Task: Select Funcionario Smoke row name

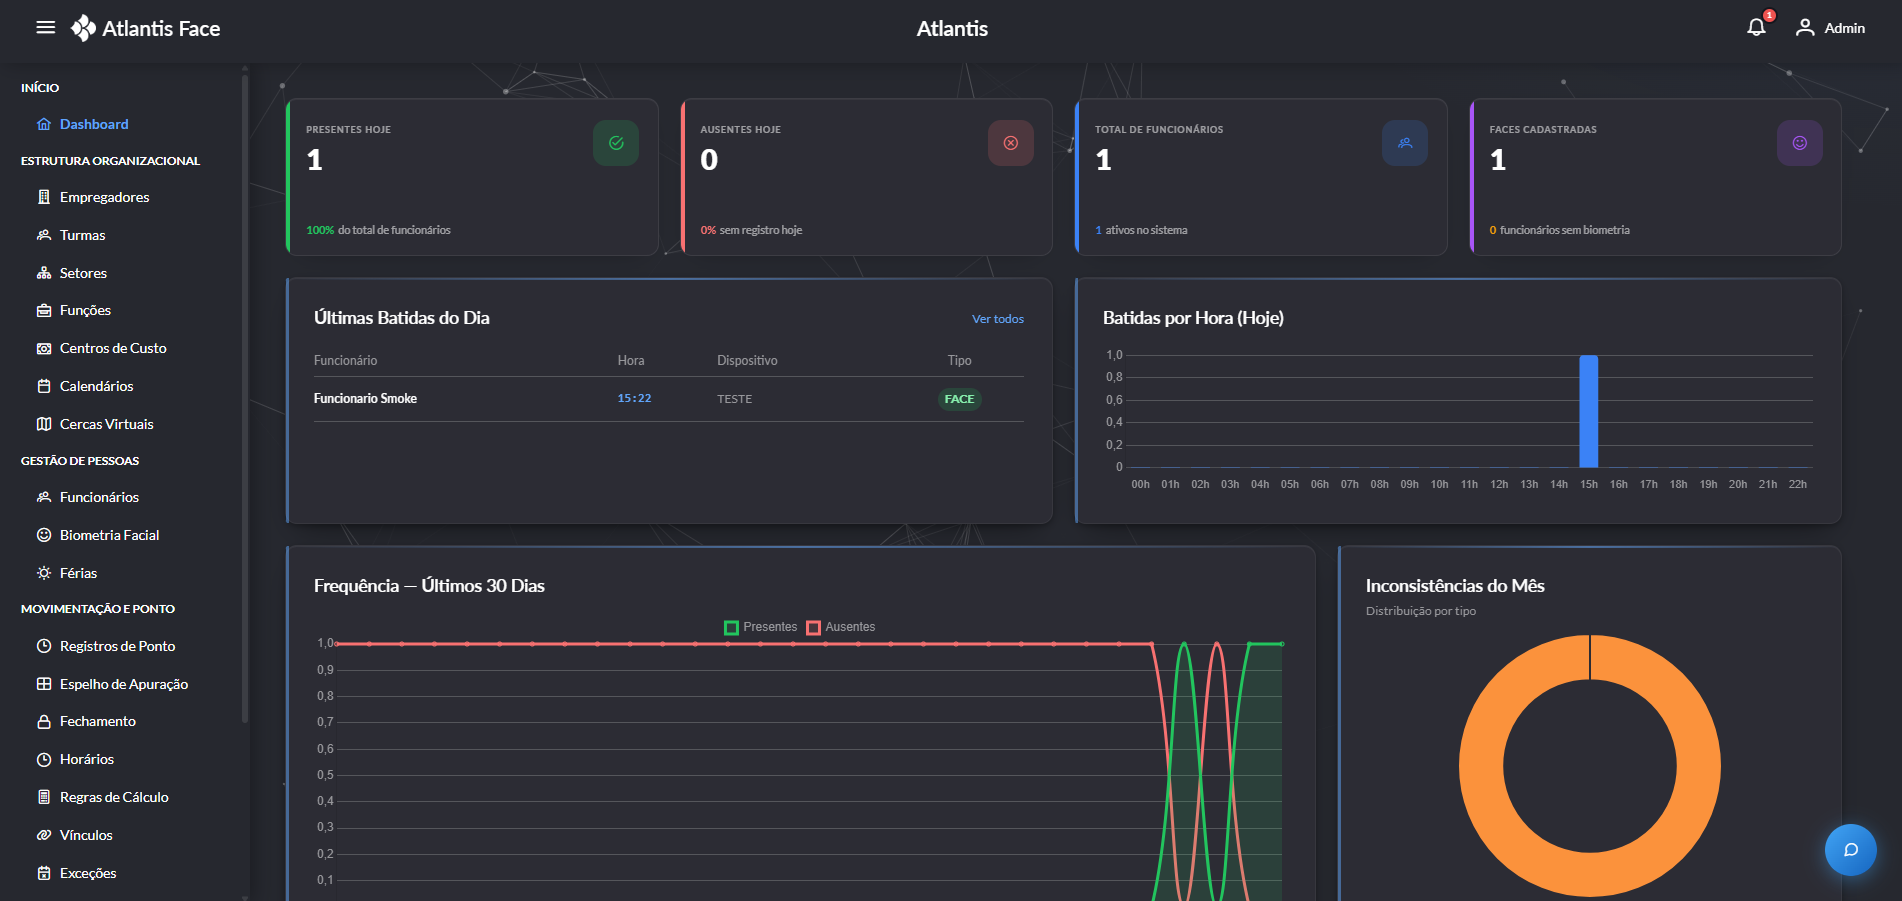Action: (x=365, y=398)
